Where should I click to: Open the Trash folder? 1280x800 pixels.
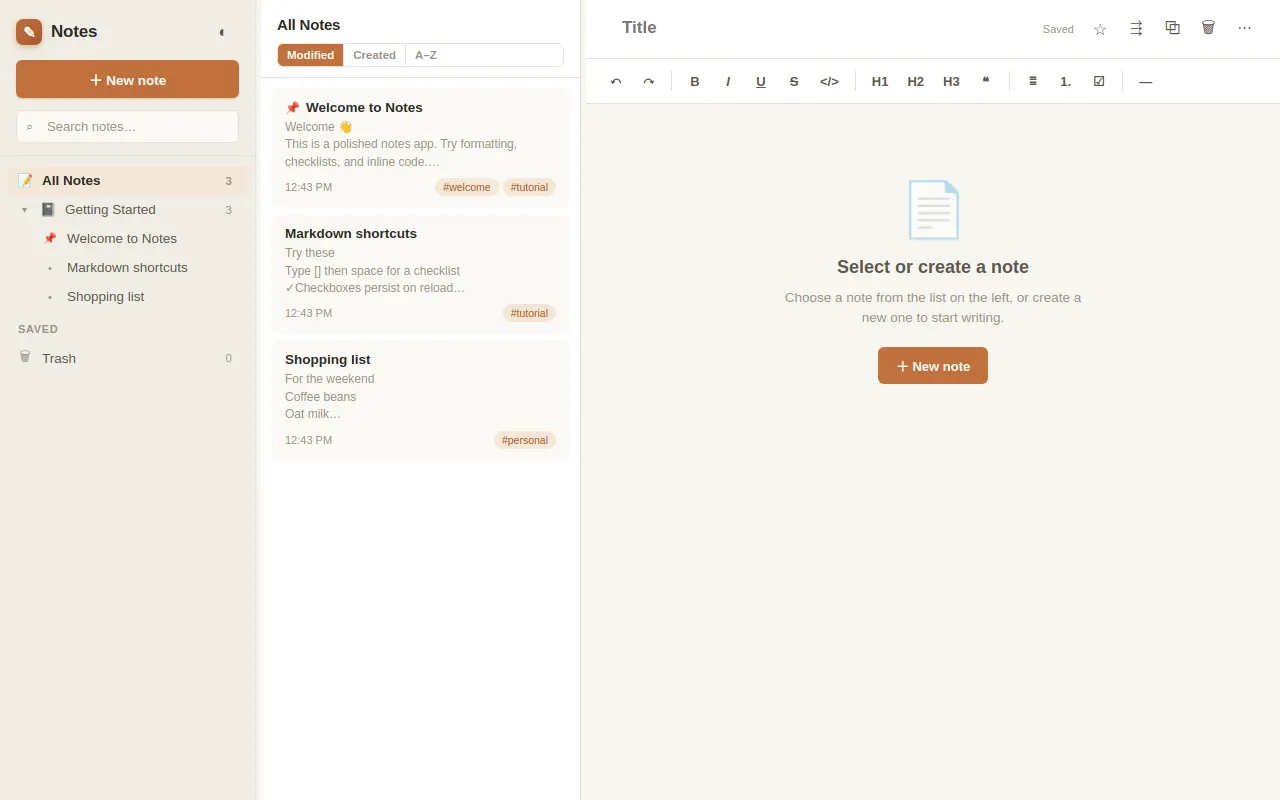(x=127, y=358)
